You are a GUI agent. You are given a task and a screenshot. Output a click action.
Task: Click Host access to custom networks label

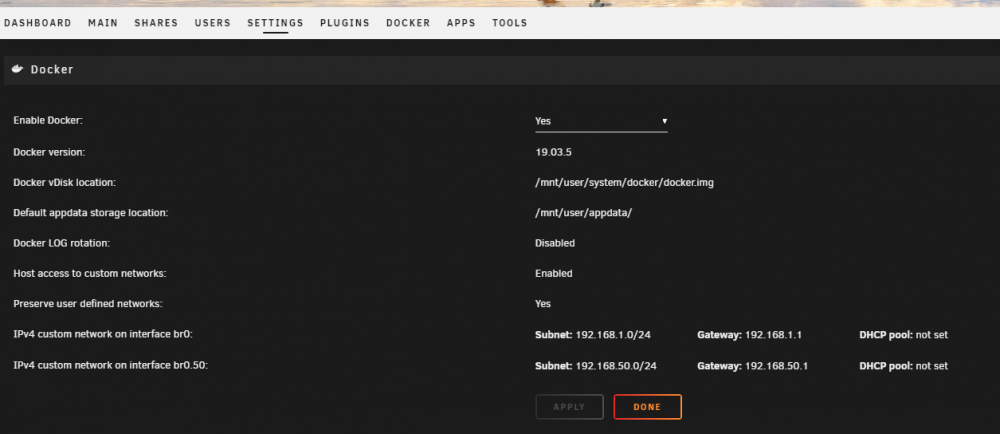(90, 273)
